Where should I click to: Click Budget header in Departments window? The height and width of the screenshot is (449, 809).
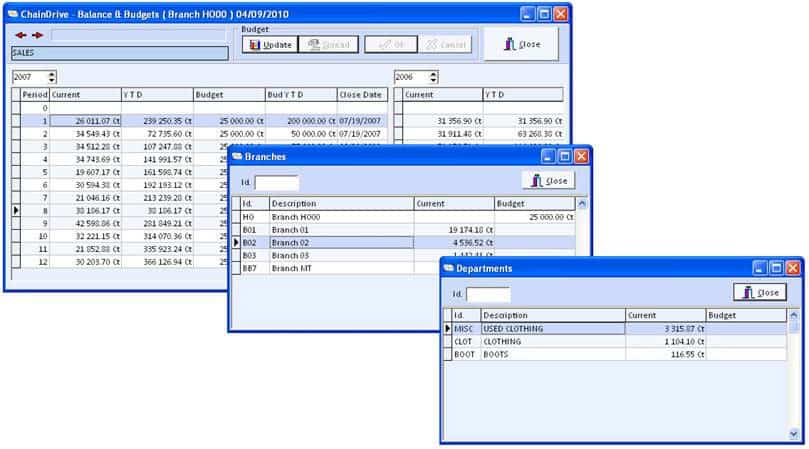point(746,315)
